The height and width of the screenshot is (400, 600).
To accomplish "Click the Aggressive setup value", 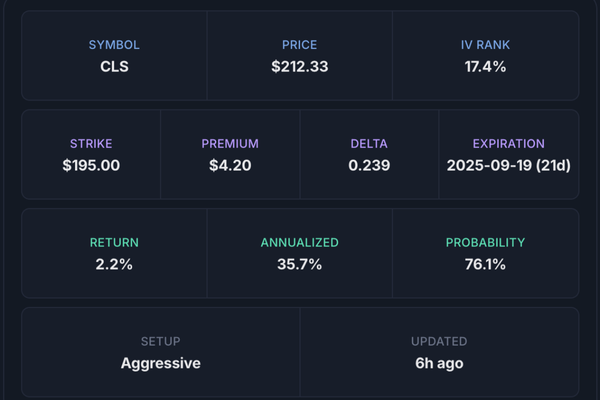I will pyautogui.click(x=161, y=363).
